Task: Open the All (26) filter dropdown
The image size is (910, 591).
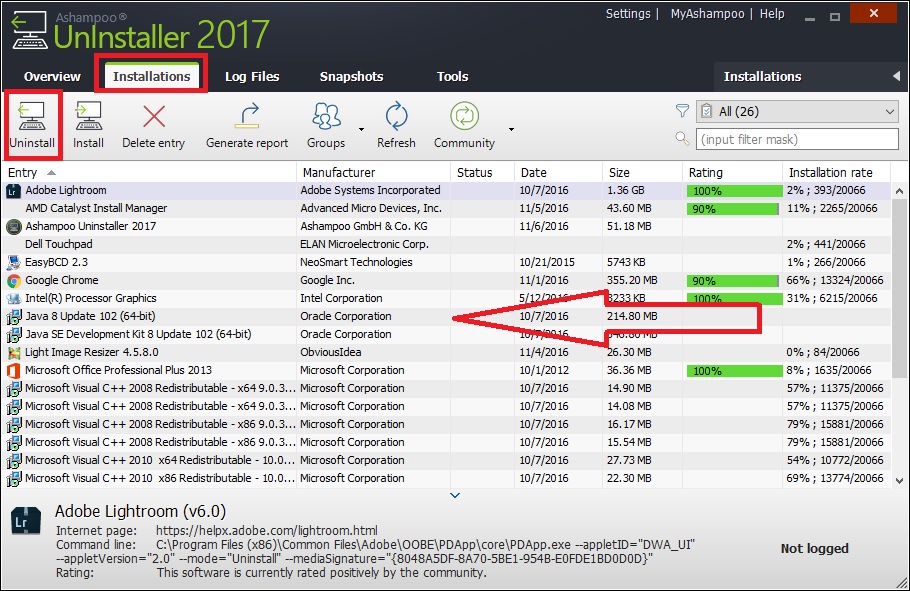Action: 797,111
